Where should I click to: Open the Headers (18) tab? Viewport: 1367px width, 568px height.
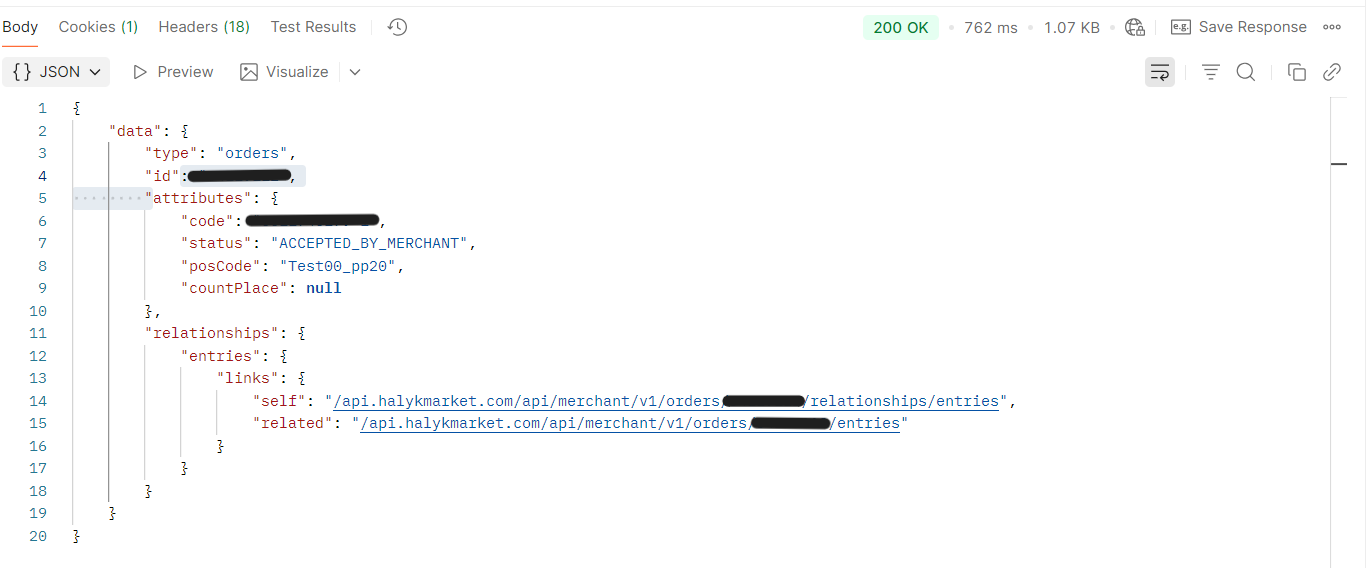pos(204,27)
